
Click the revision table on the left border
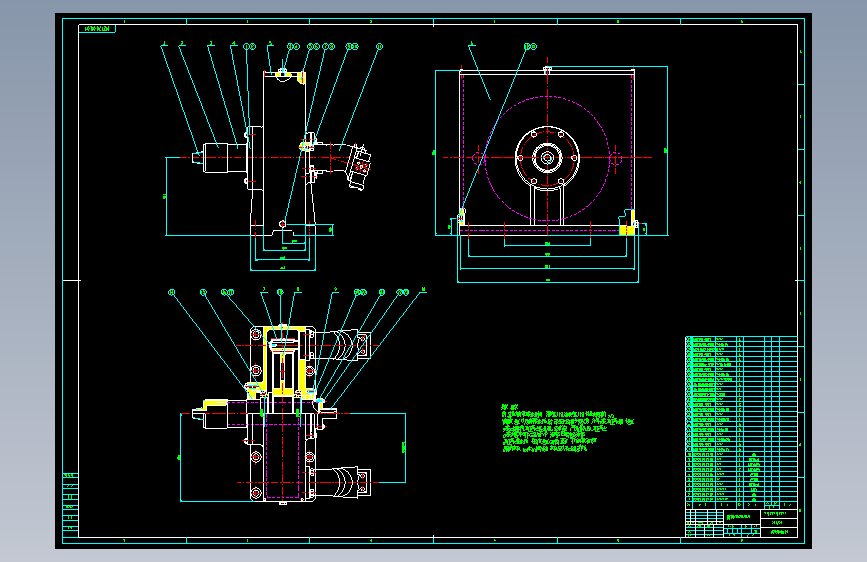click(x=70, y=505)
